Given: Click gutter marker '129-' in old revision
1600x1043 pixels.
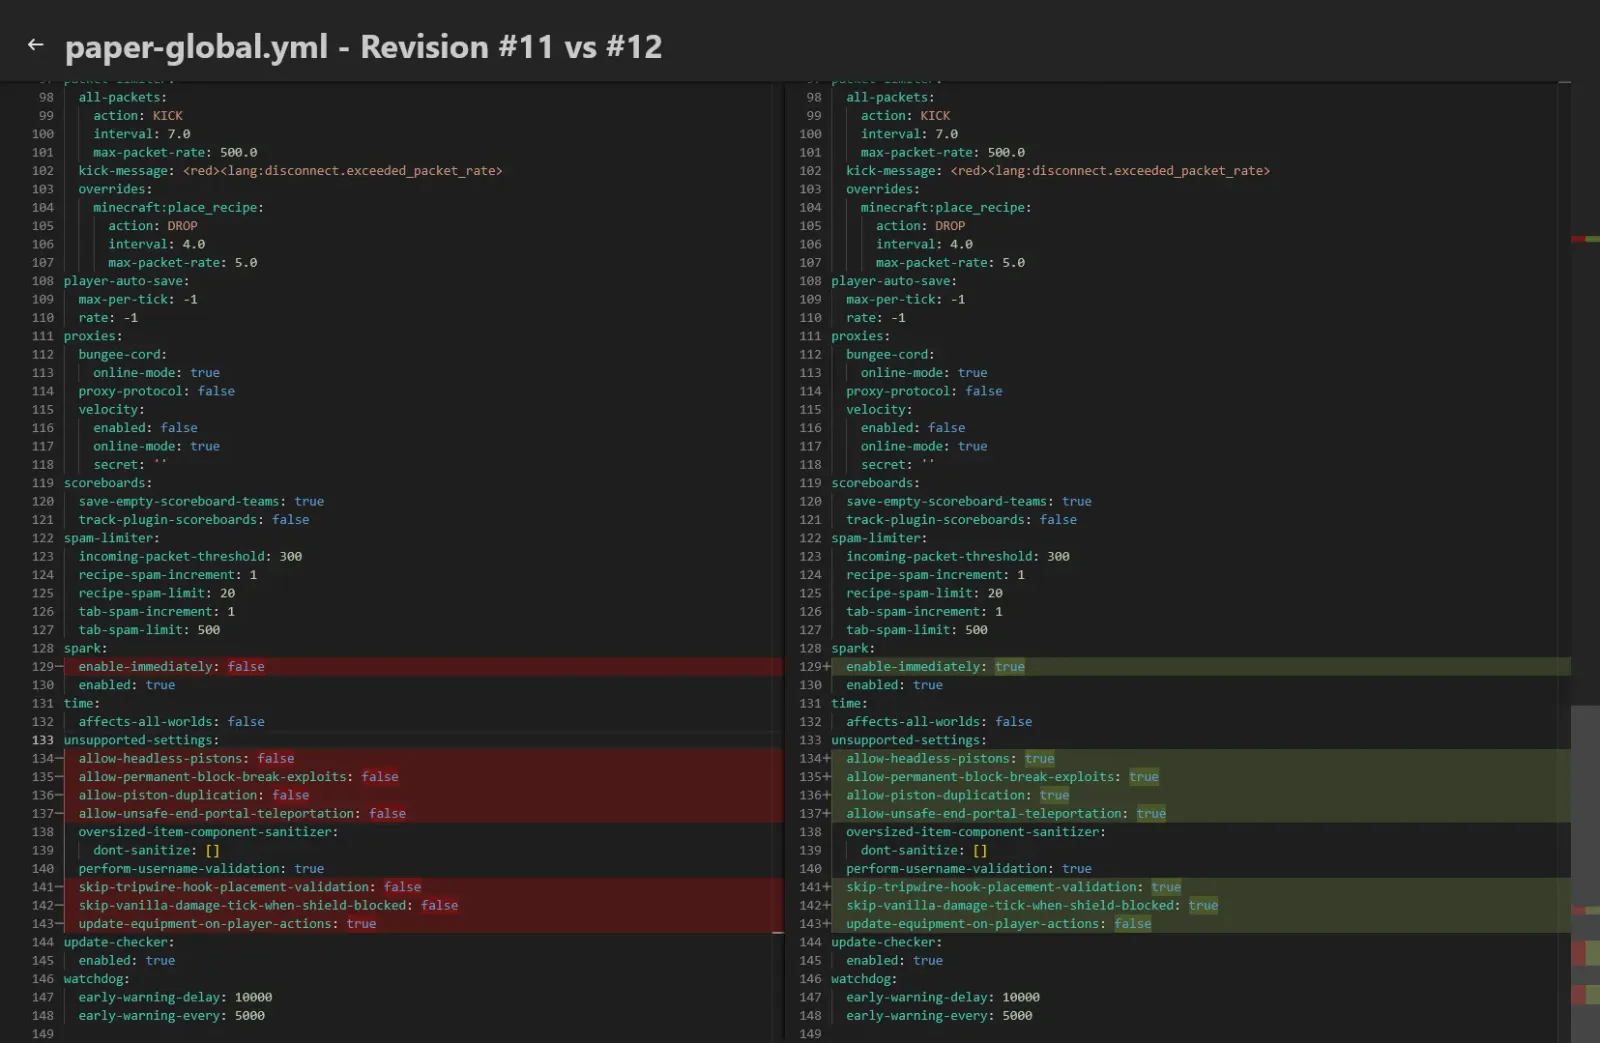Looking at the screenshot, I should pyautogui.click(x=47, y=667).
